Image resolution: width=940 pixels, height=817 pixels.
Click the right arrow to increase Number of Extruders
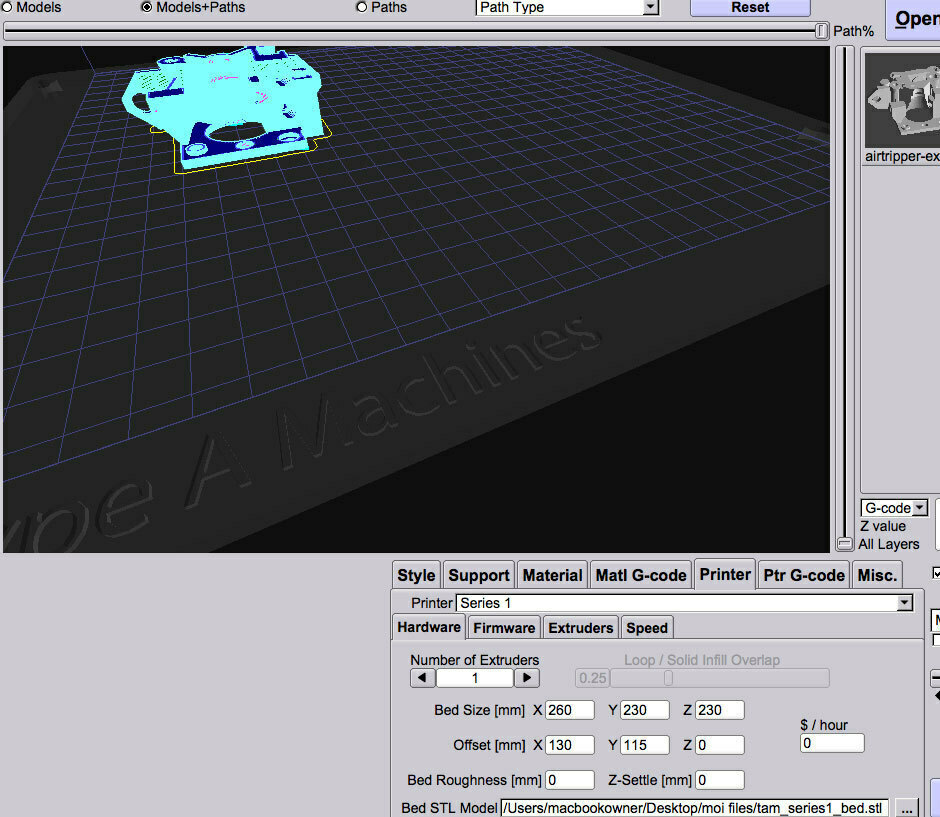pos(527,677)
